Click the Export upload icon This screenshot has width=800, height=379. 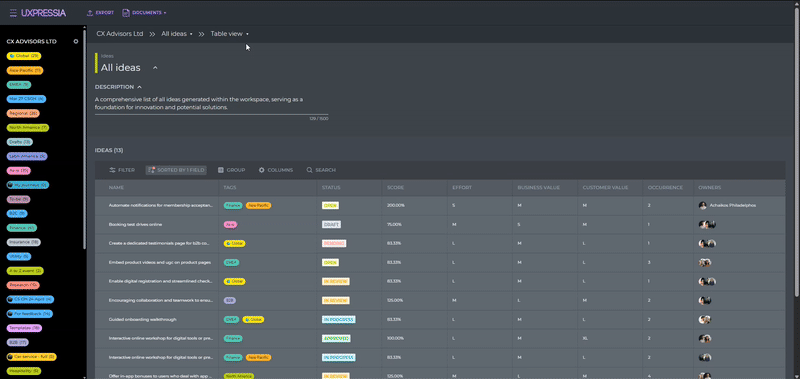point(90,13)
